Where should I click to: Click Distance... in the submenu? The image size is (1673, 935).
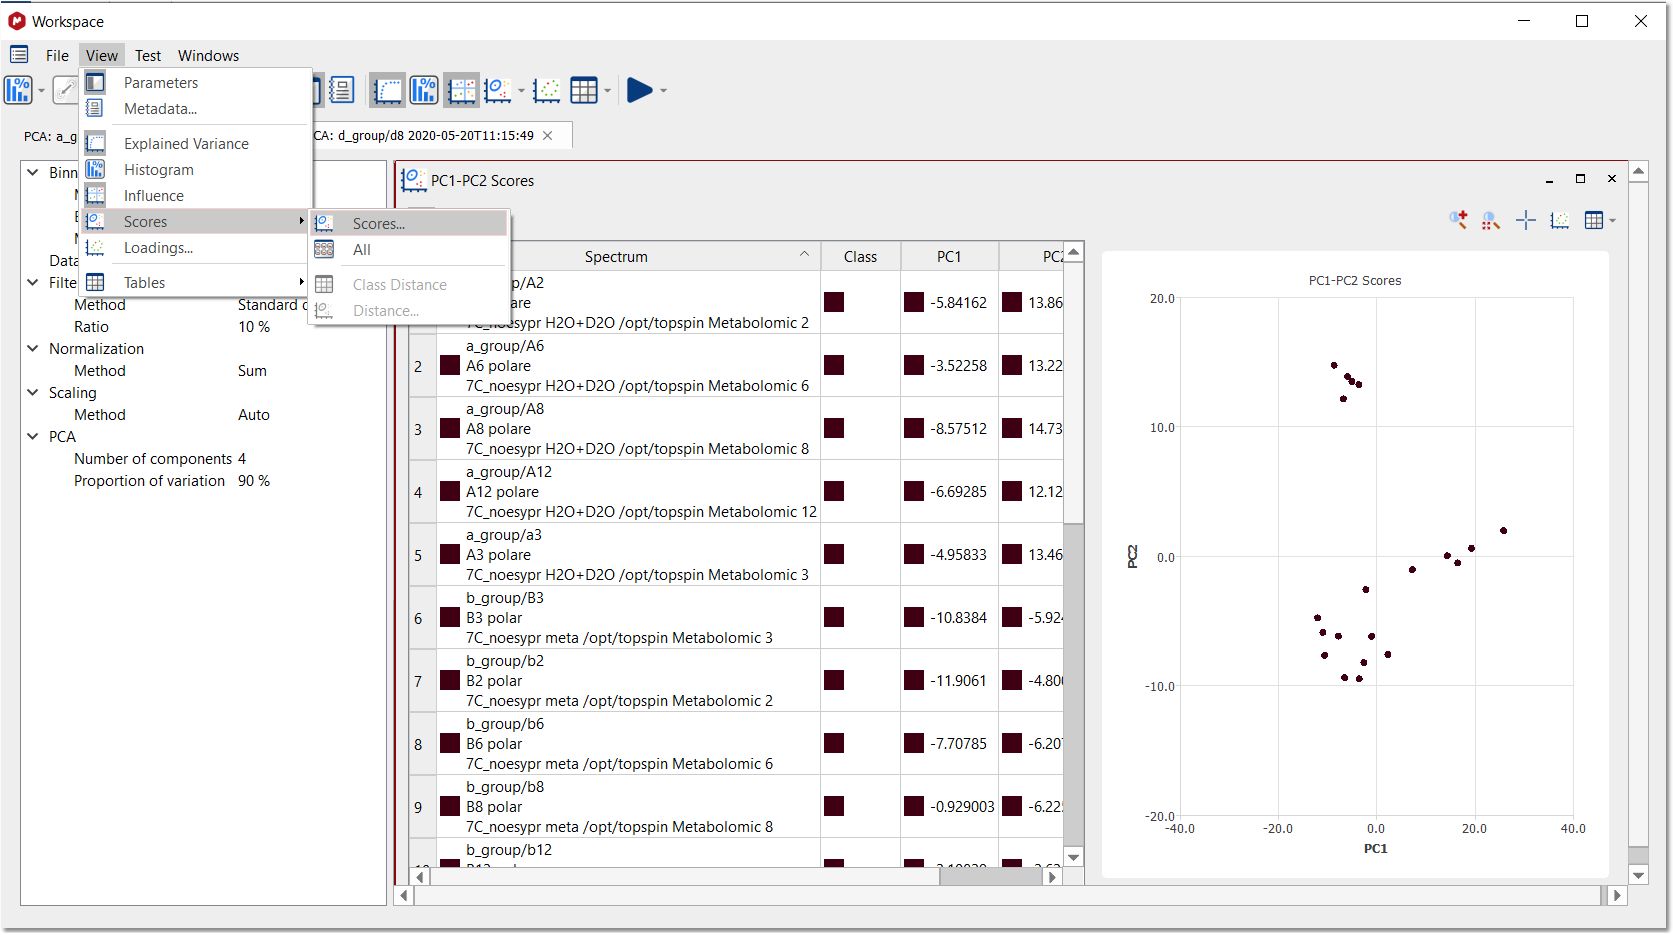[409, 311]
